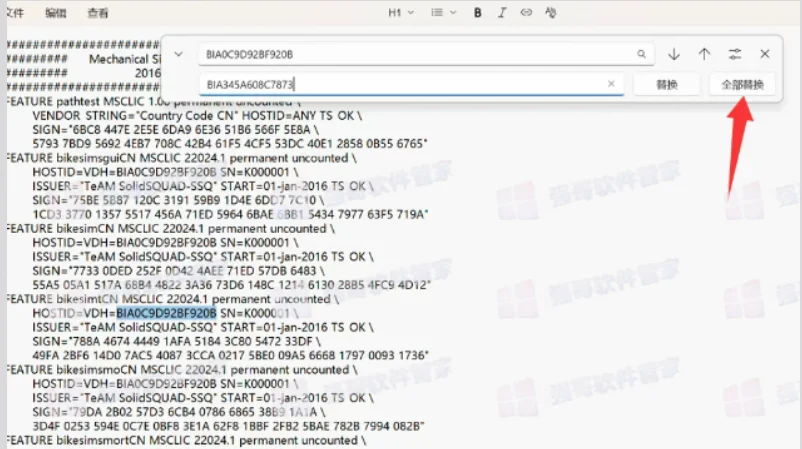Clear the replace field text
802x449 pixels.
click(x=611, y=84)
